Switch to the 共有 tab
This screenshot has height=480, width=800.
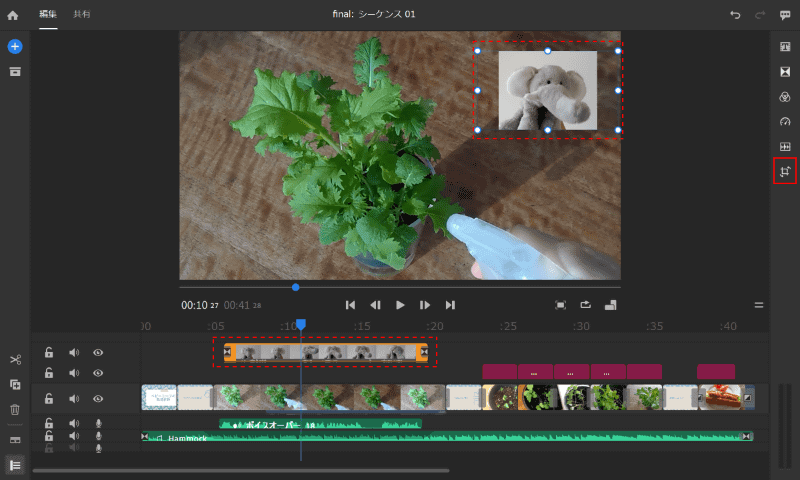click(82, 14)
